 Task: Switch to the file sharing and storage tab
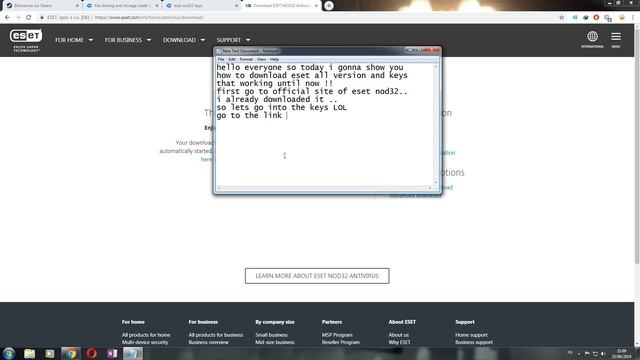122,6
